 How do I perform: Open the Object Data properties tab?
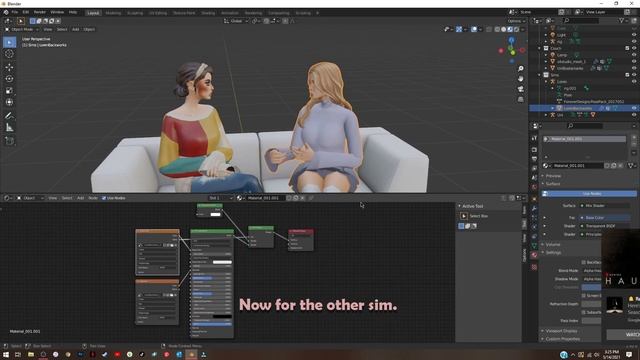click(534, 246)
